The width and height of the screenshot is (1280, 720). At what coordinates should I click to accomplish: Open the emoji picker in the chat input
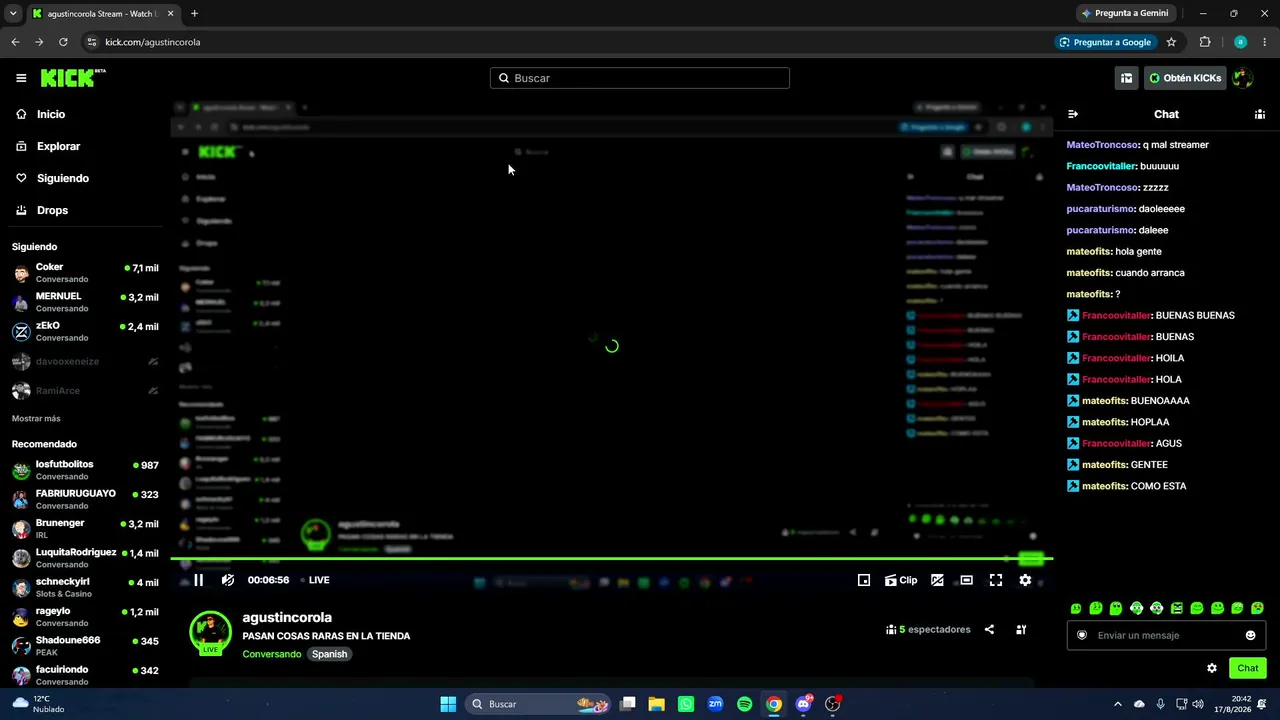tap(1250, 635)
